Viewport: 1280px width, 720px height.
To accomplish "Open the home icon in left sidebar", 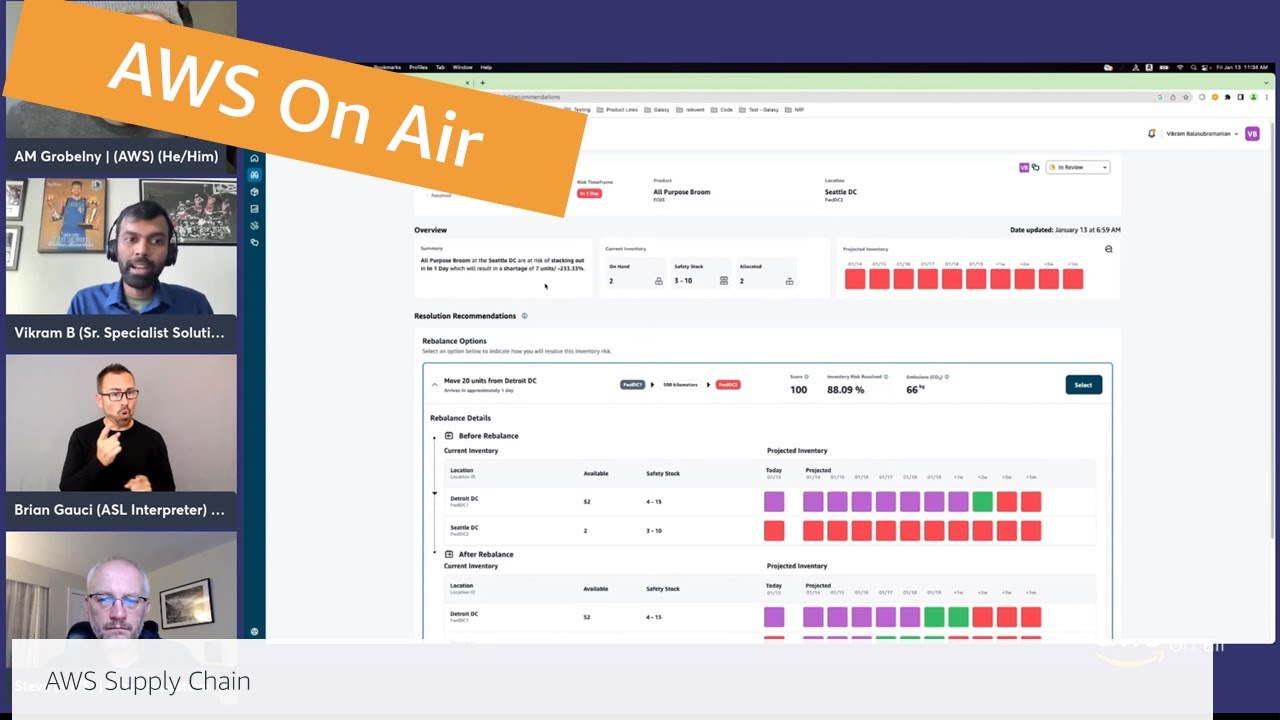I will point(254,158).
